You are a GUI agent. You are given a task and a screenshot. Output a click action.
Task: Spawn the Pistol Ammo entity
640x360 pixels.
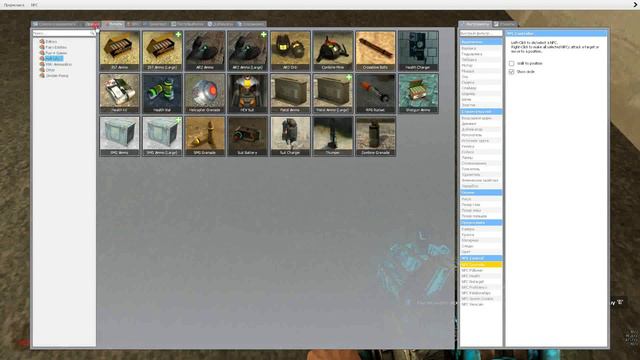290,93
